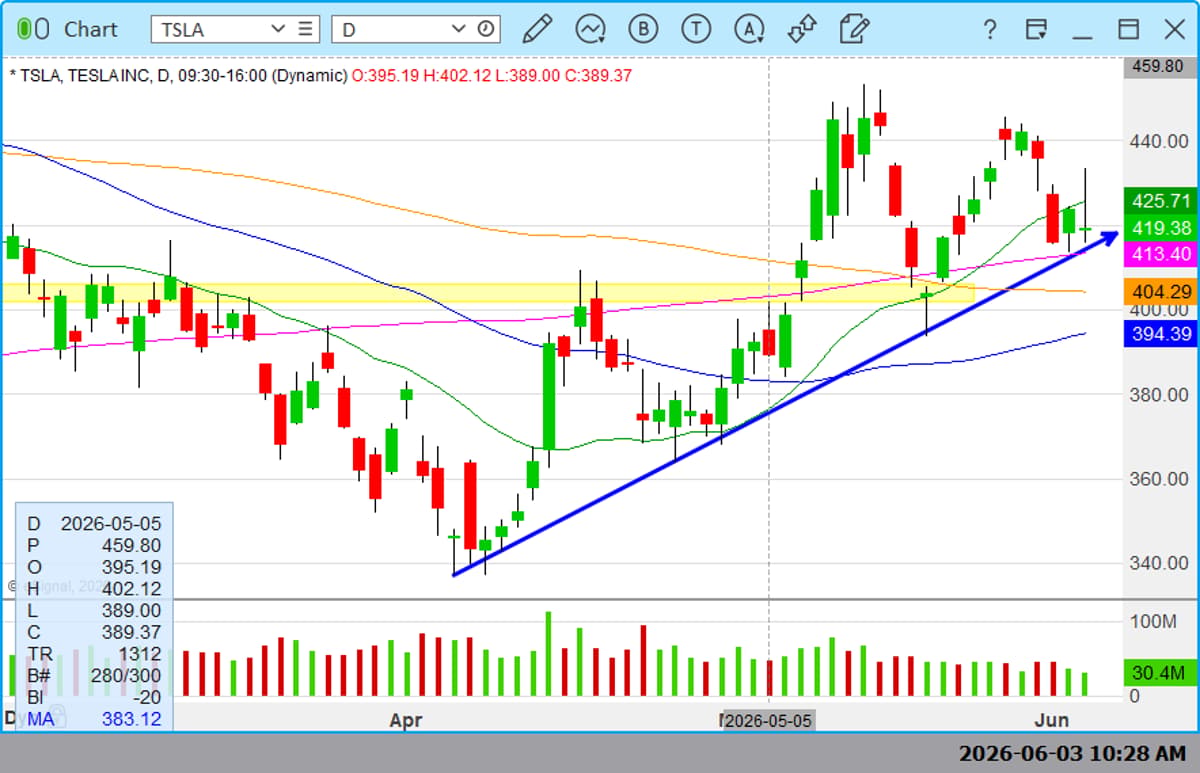Open the symbol list icon next to TSLA

pyautogui.click(x=306, y=29)
